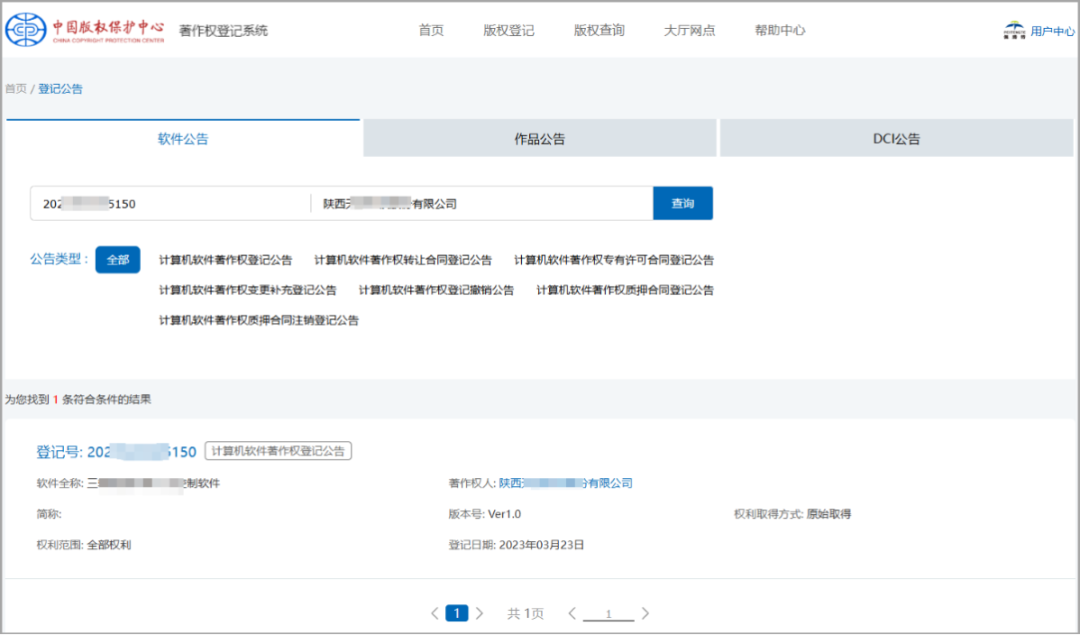
Task: Open 首页 in top navigation
Action: click(x=431, y=30)
